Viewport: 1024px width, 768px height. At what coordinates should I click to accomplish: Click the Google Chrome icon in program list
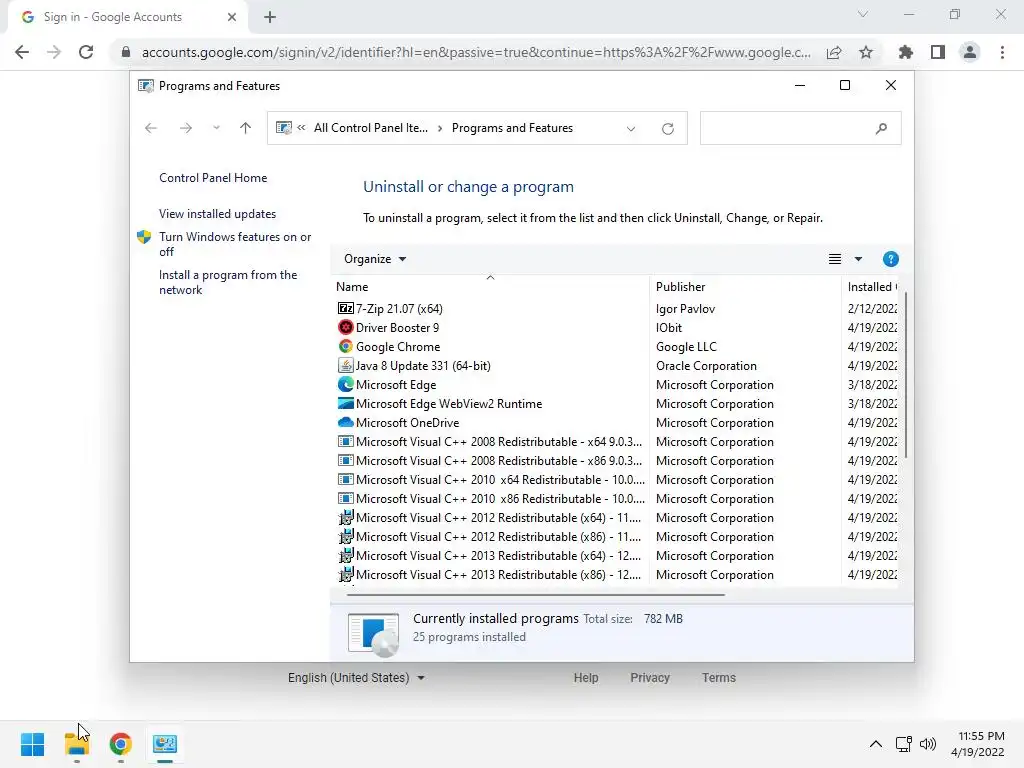345,346
